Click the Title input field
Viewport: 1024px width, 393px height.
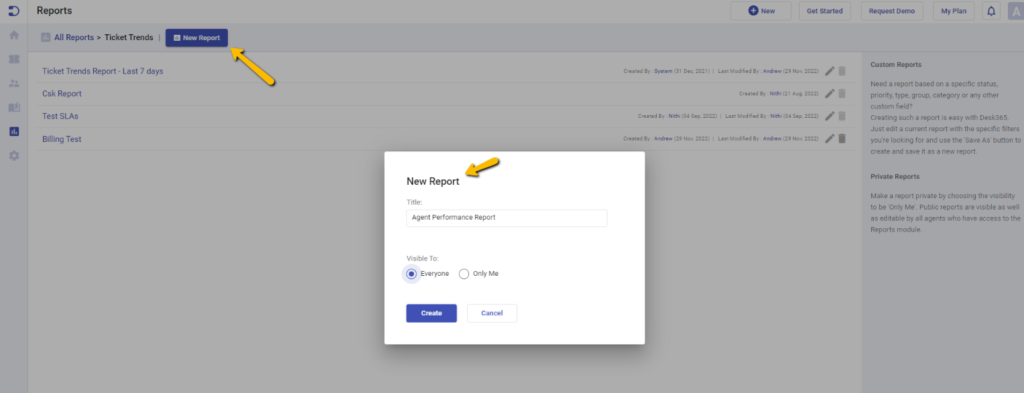[x=507, y=218]
